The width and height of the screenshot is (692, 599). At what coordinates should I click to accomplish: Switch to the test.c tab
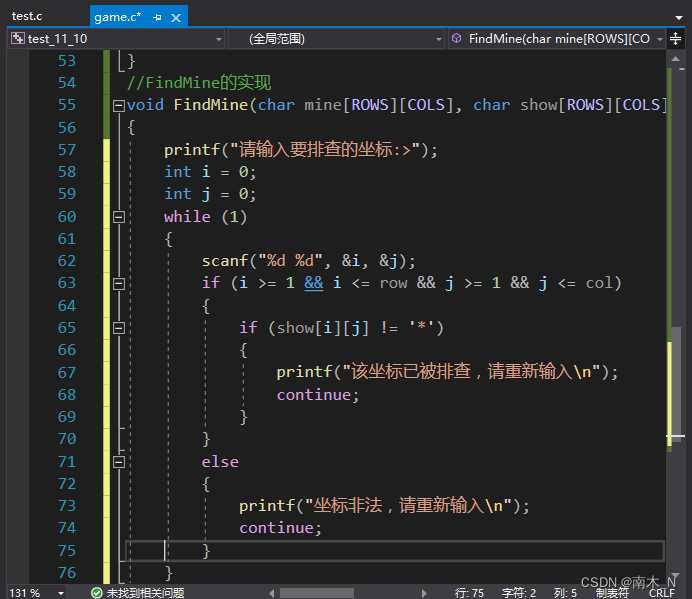point(27,16)
